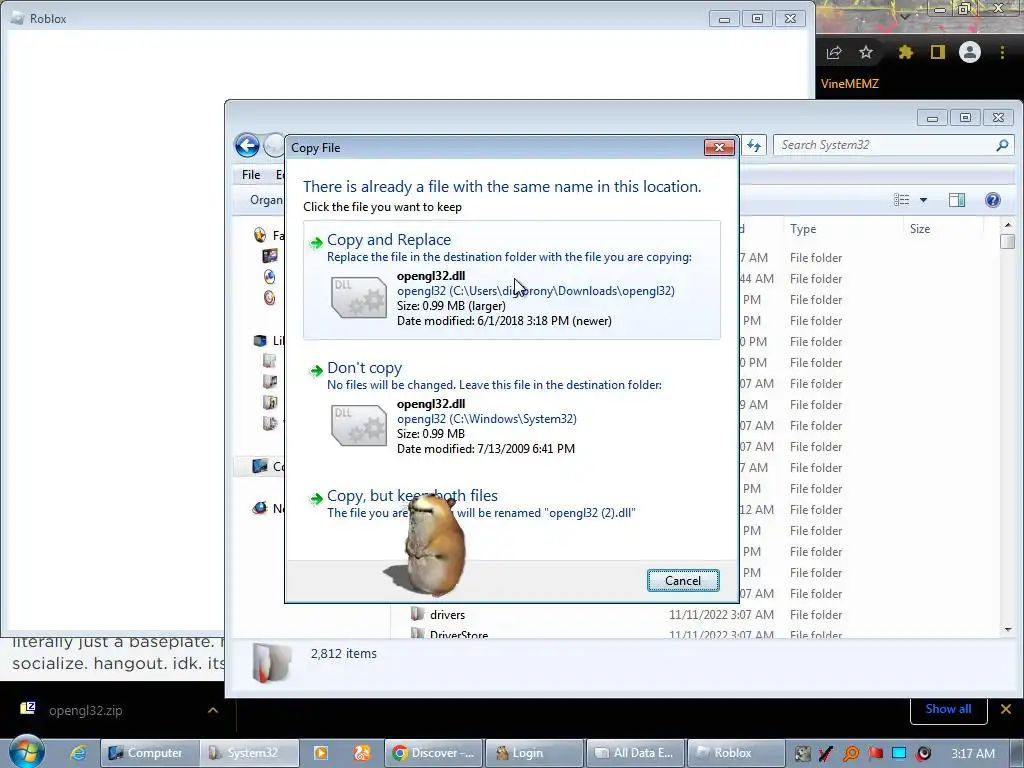This screenshot has height=768, width=1024.
Task: Click the Favorites star icon in the navigation pane
Action: 260,235
